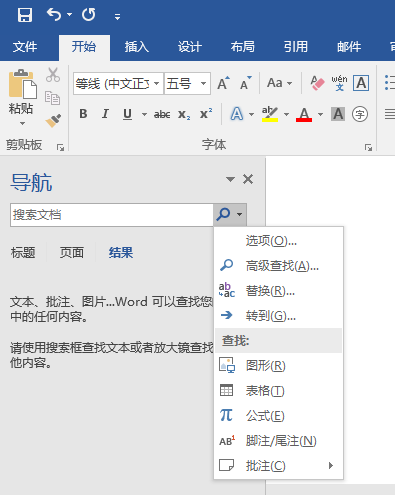Apply yellow text highlight color
Screen dimensions: 395x495
tap(270, 114)
